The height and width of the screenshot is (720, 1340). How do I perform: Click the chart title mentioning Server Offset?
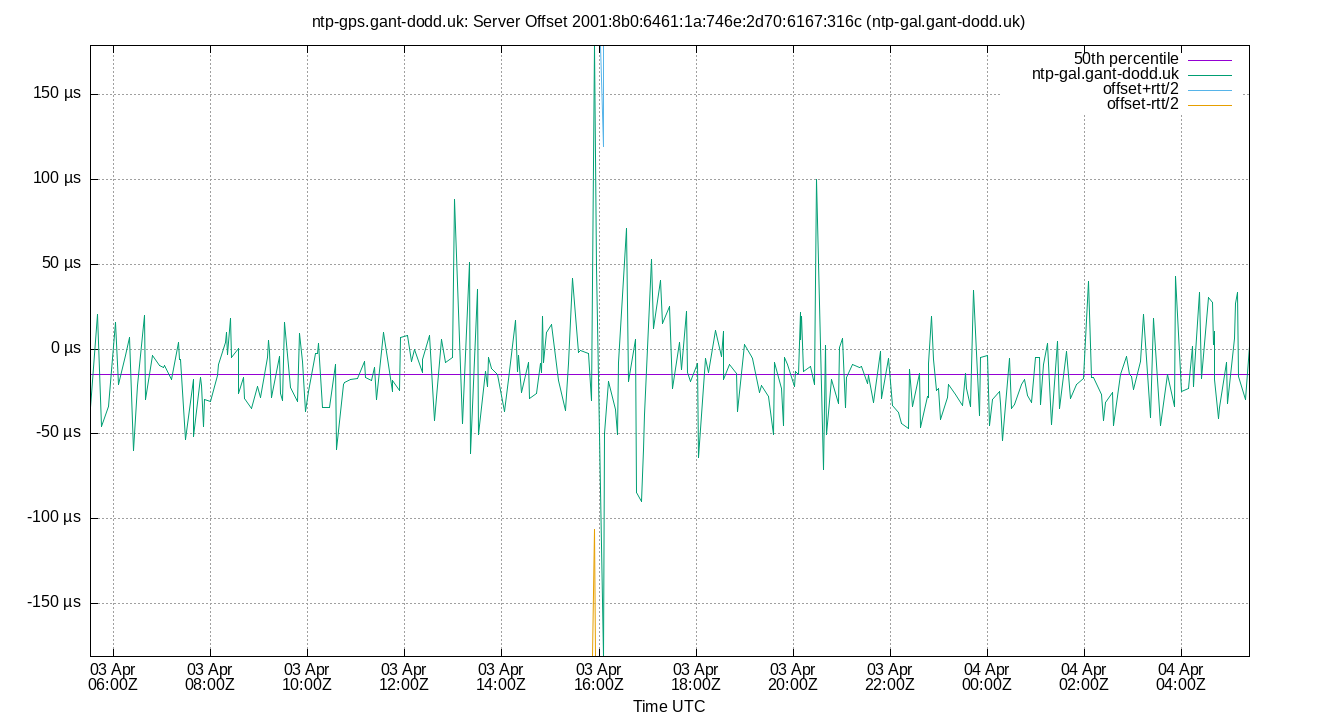(x=669, y=19)
